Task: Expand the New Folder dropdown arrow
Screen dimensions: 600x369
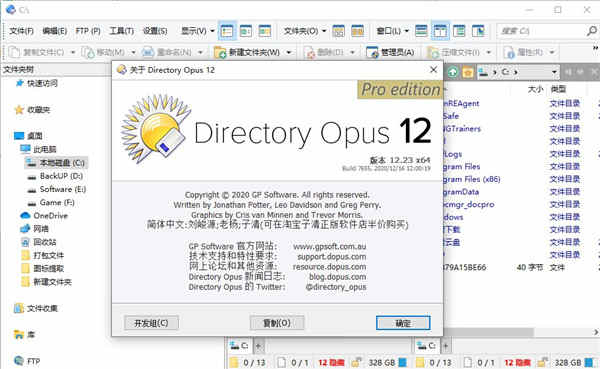Action: [x=289, y=52]
